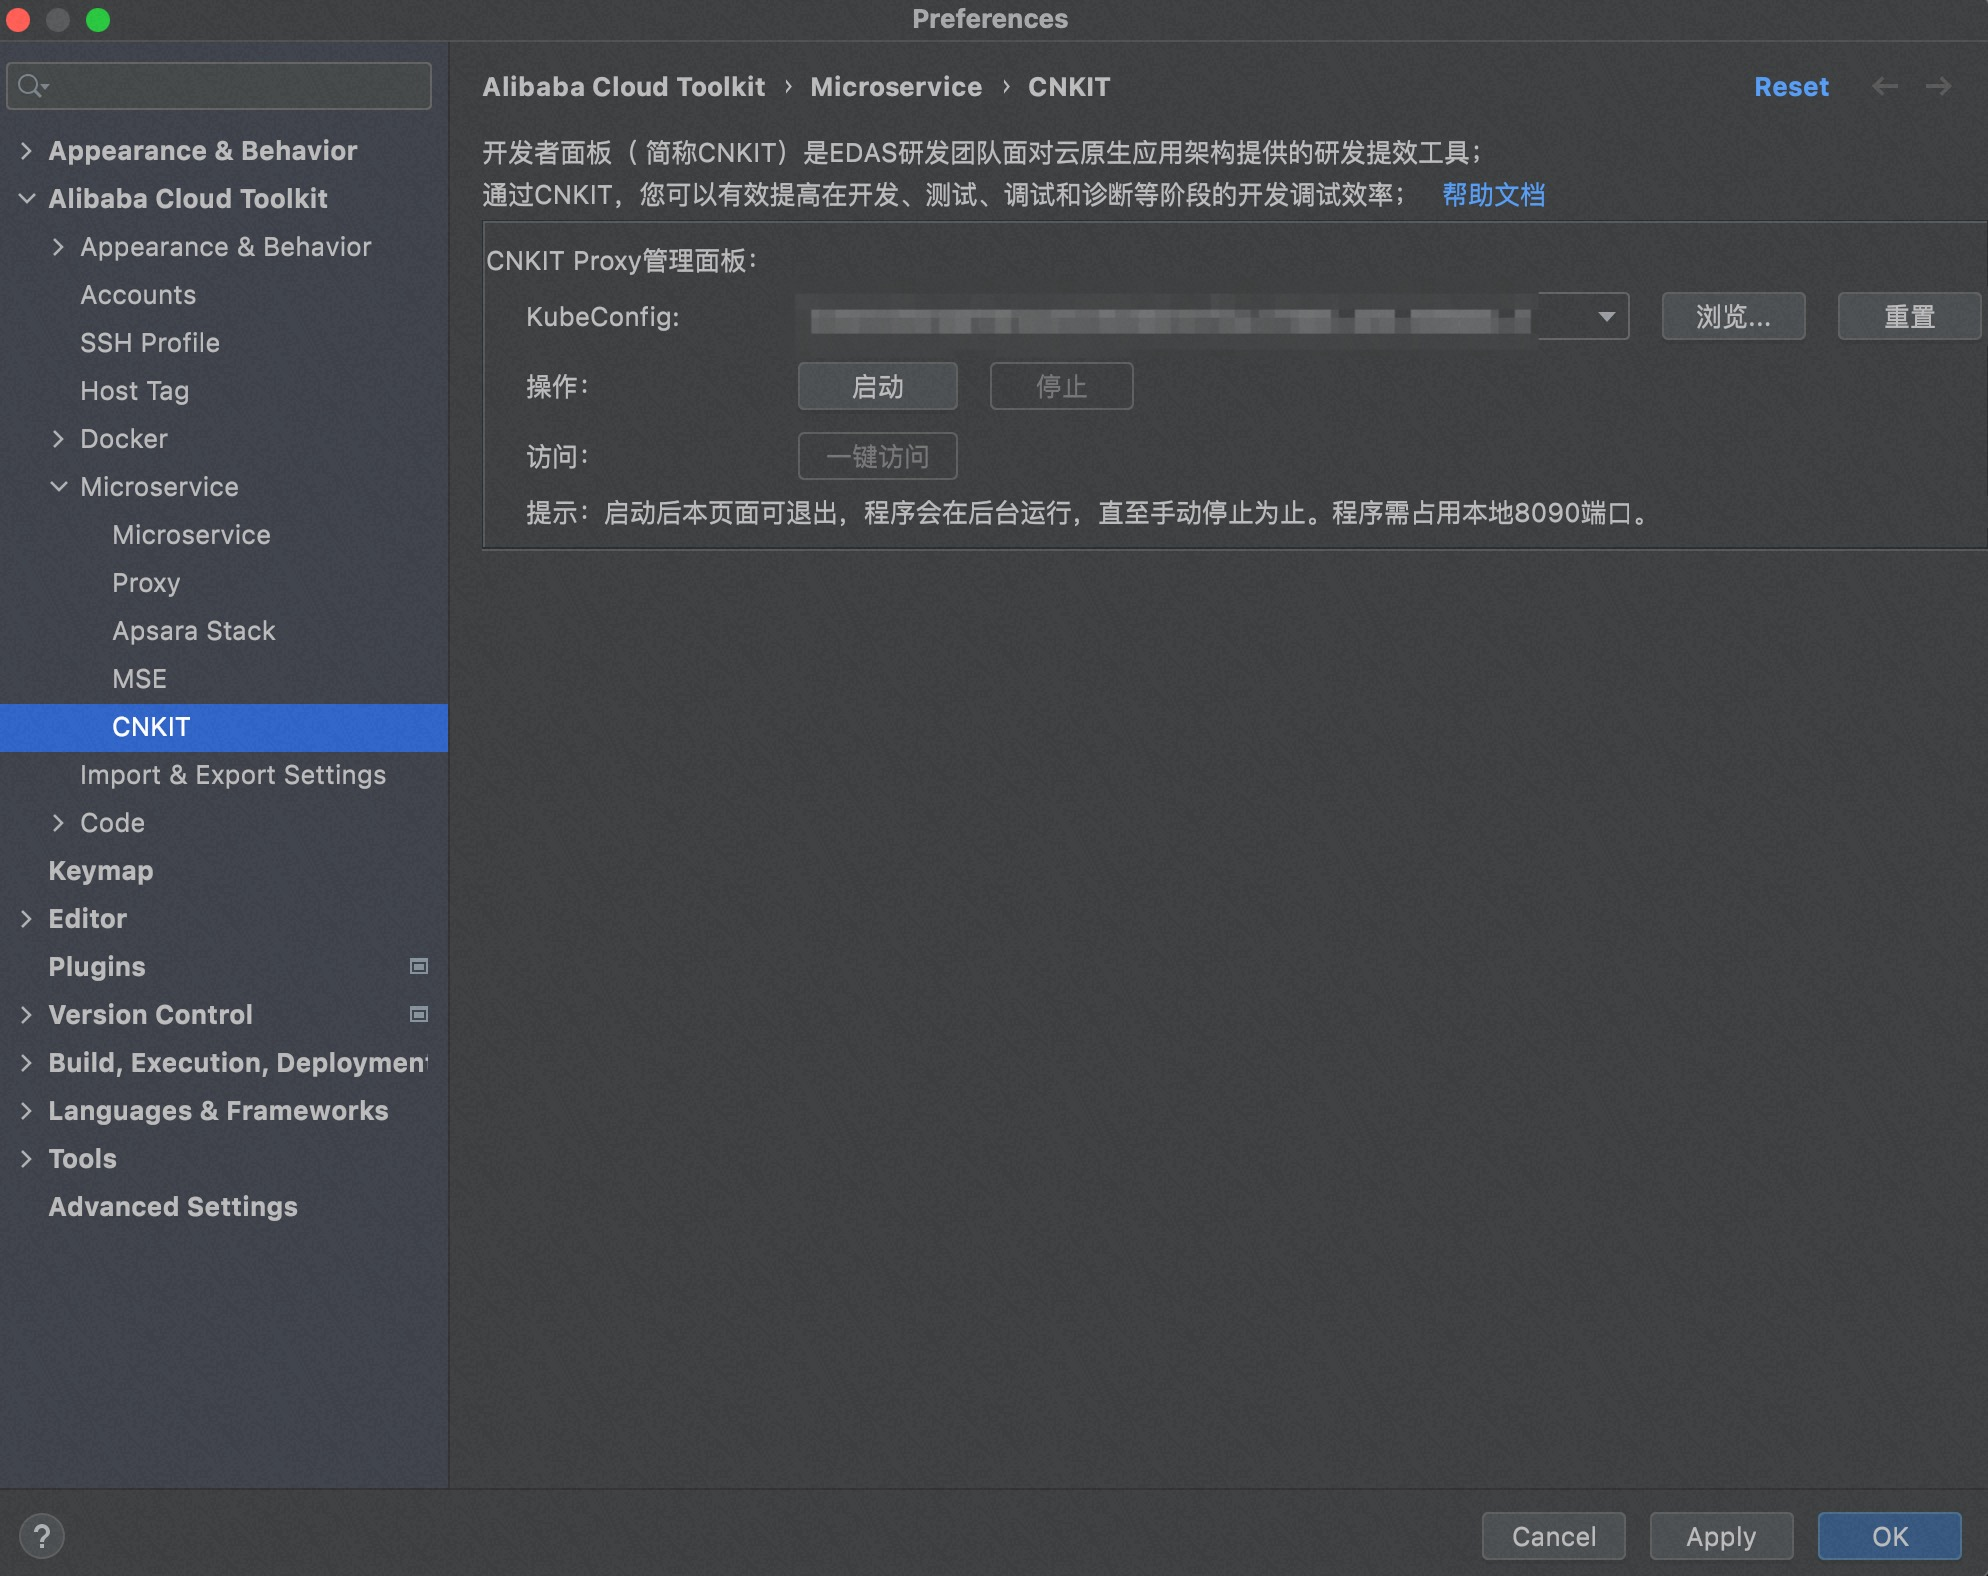Click the 浏览... browse button

tap(1733, 317)
